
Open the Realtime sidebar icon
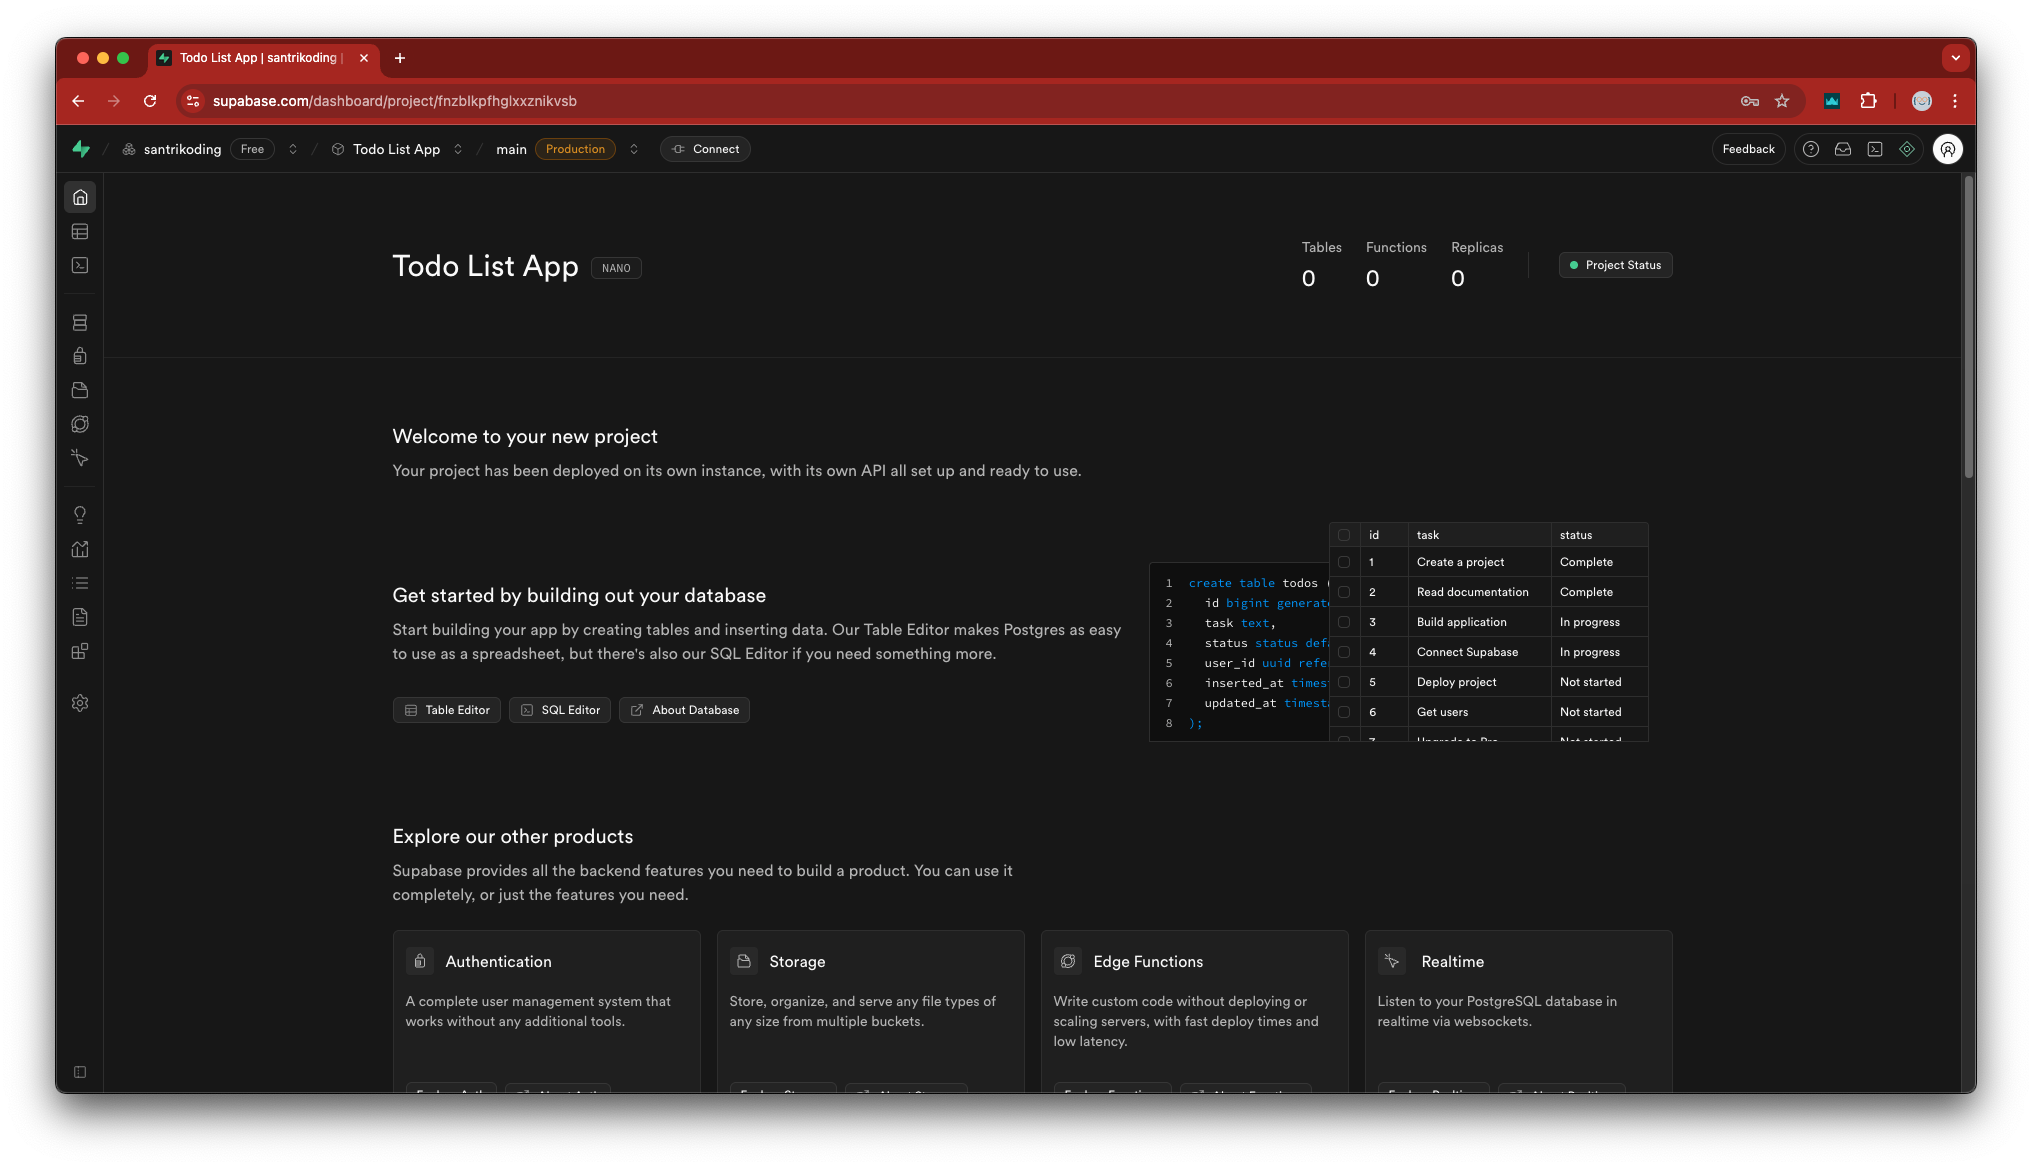tap(80, 458)
